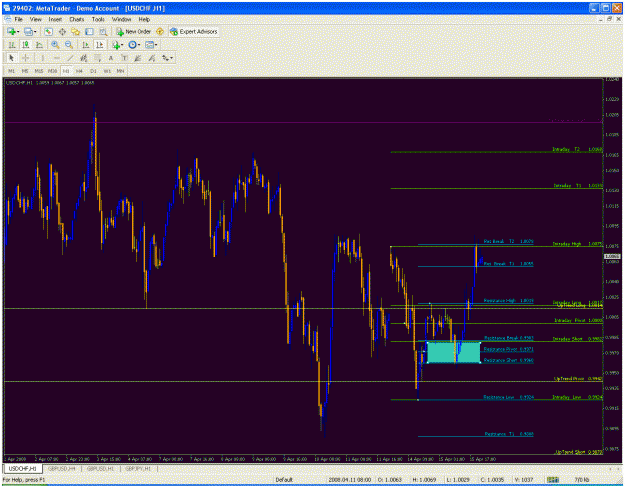Screen dimensions: 625x486
Task: Click the New Order button
Action: tap(134, 31)
